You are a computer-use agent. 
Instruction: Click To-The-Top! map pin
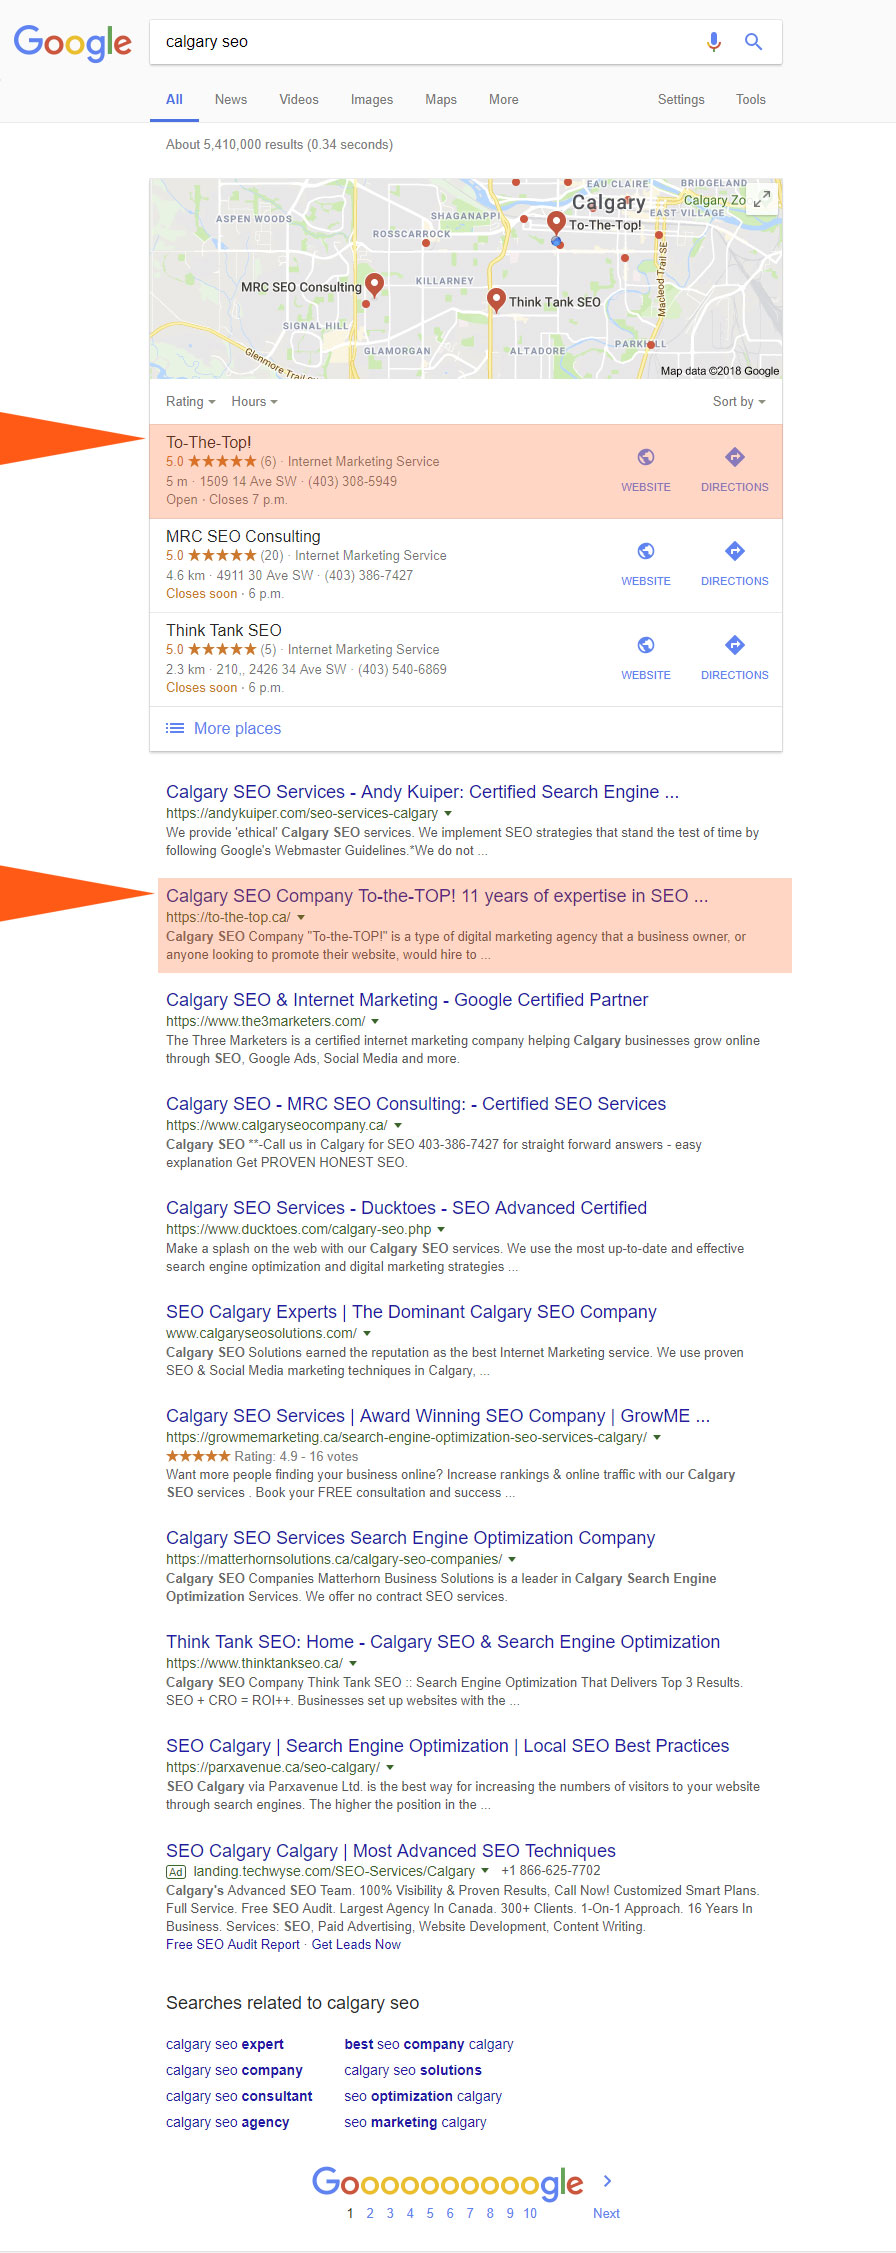point(557,223)
